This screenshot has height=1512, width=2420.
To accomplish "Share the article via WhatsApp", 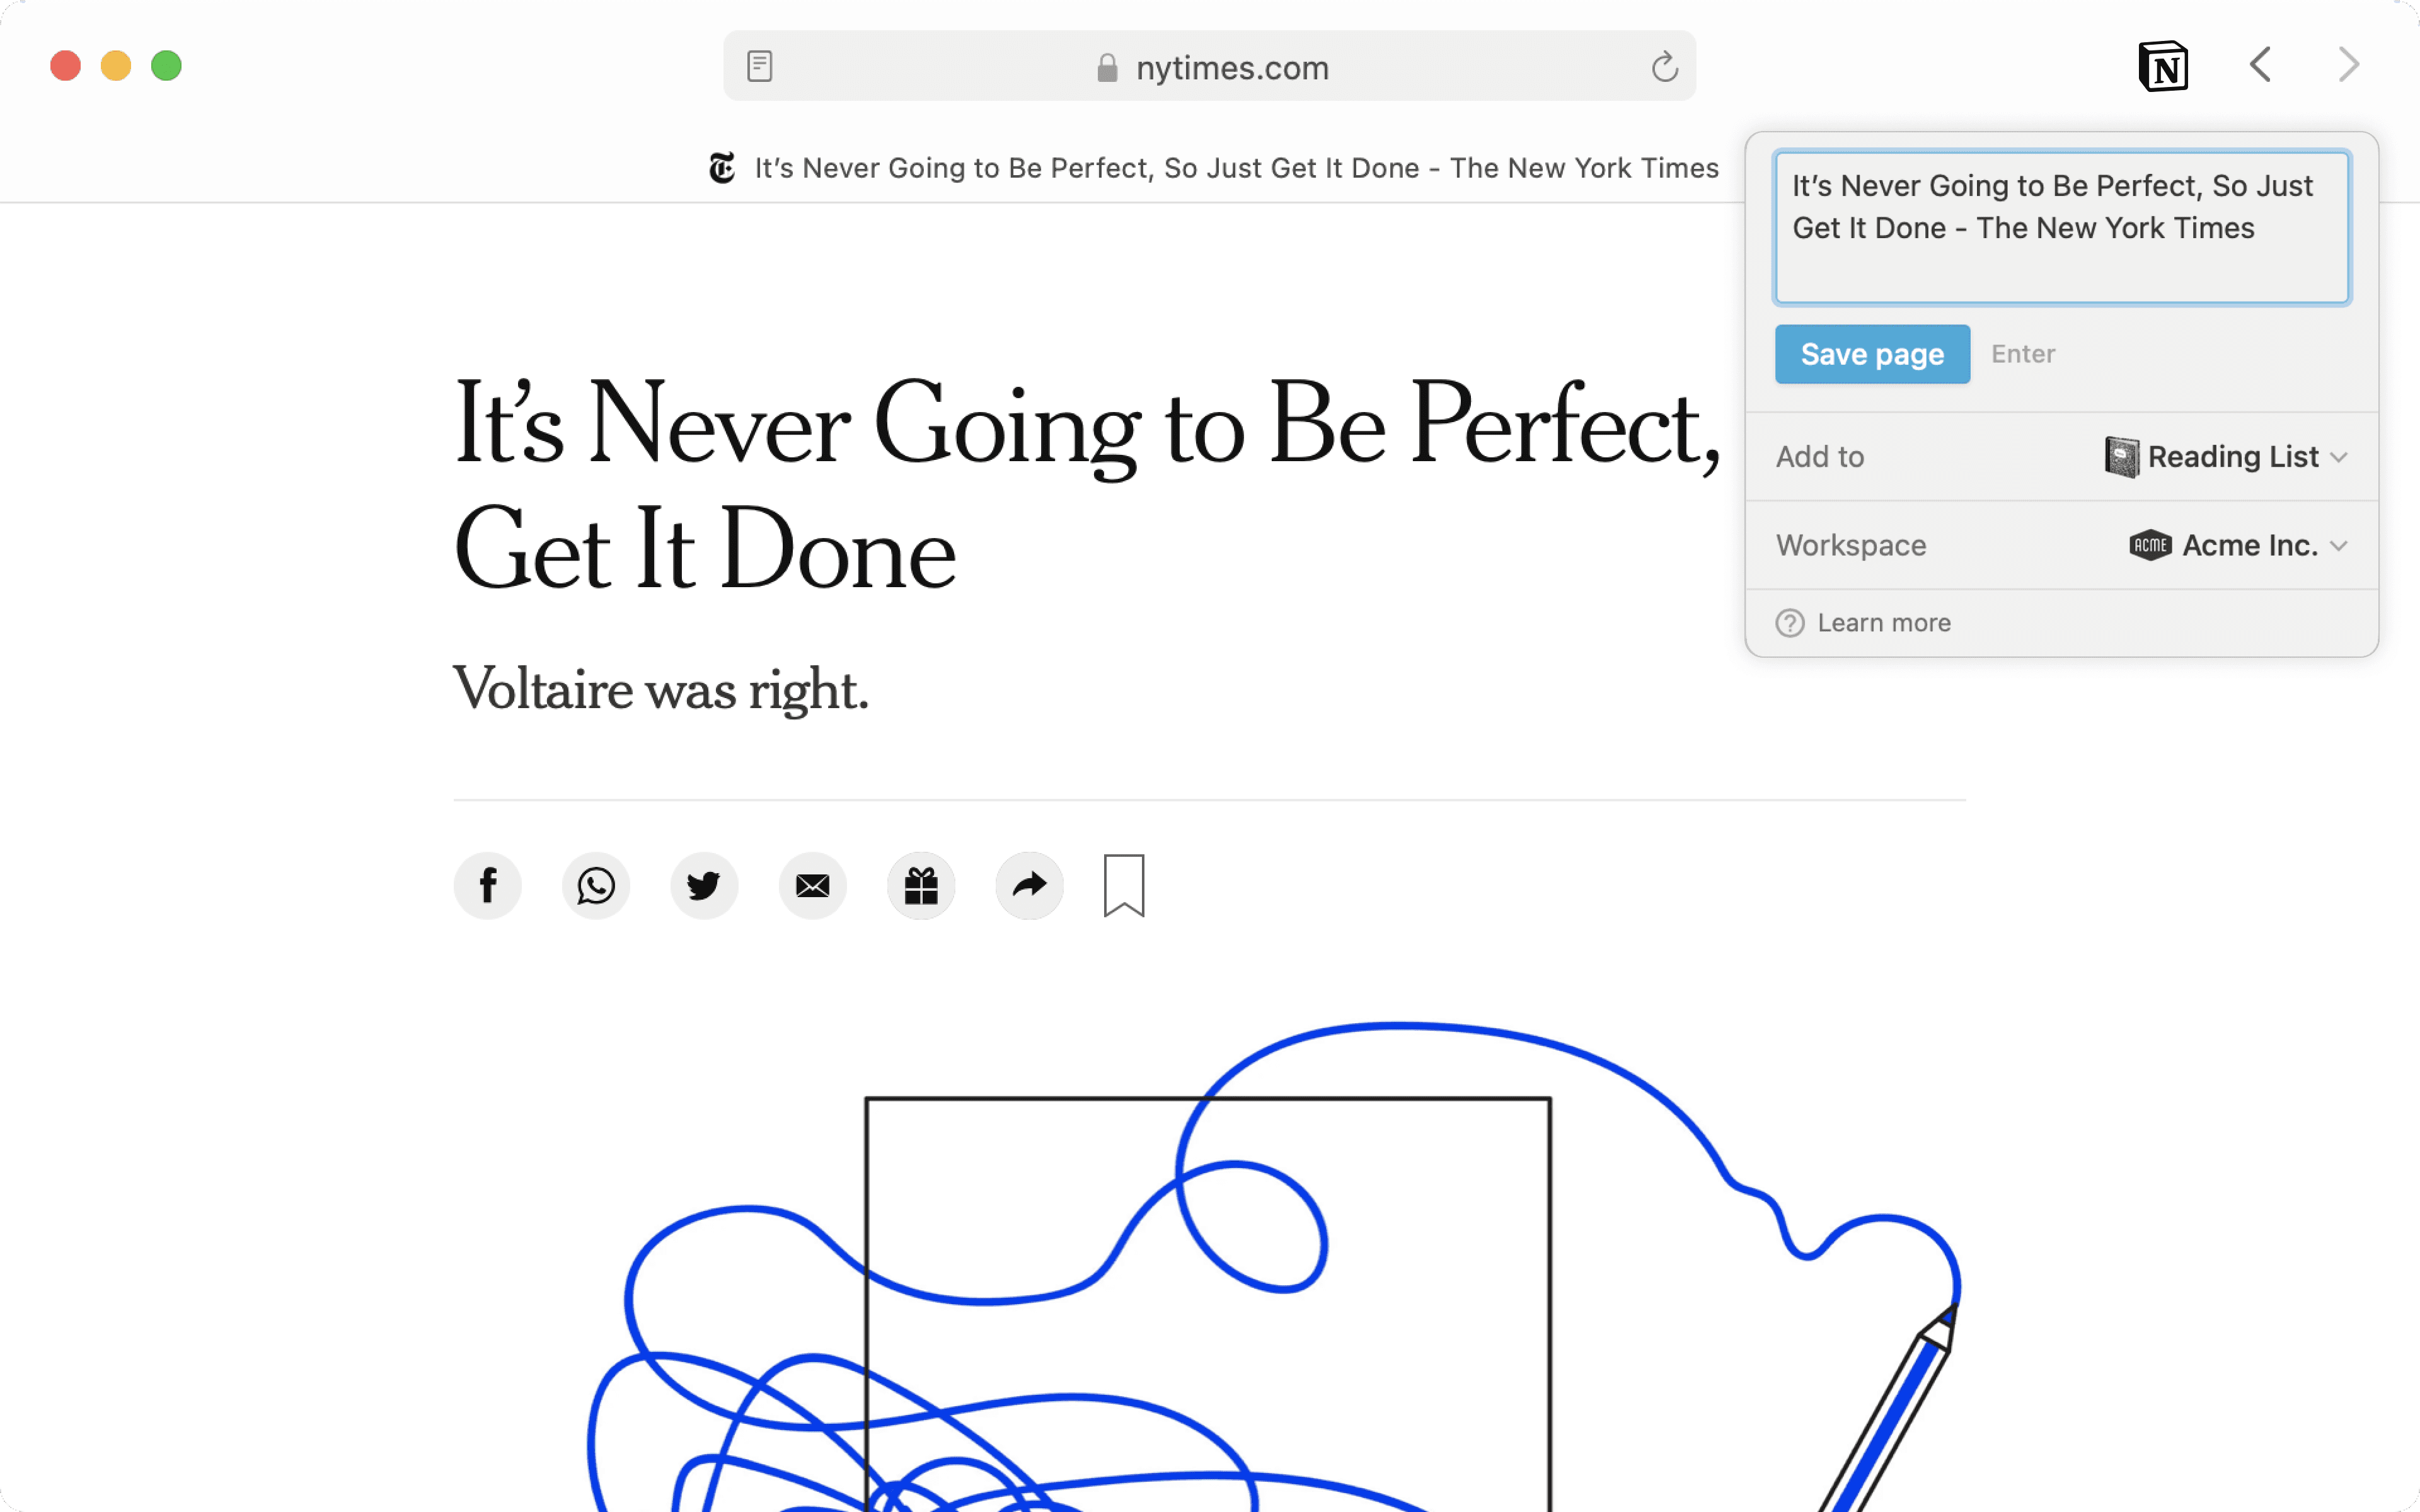I will coord(596,885).
